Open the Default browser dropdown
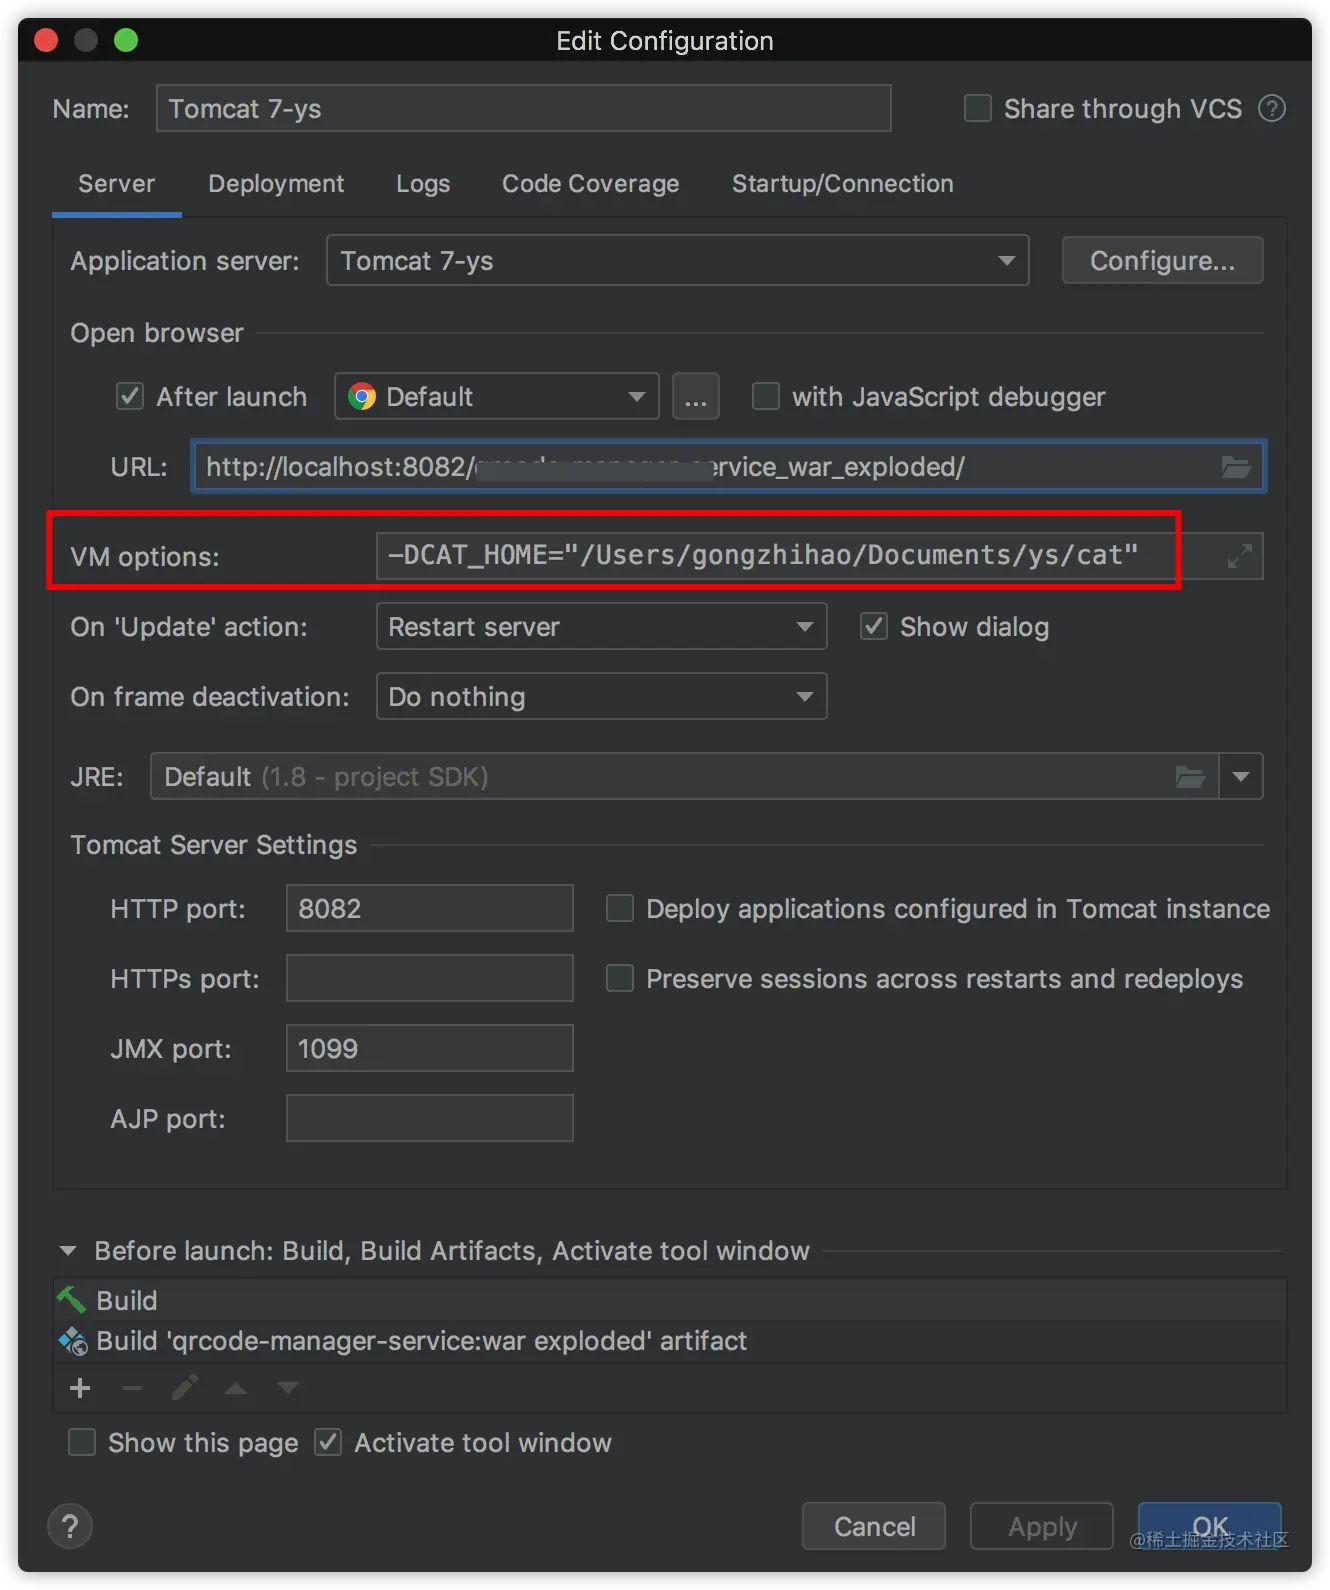This screenshot has width=1330, height=1590. (497, 397)
